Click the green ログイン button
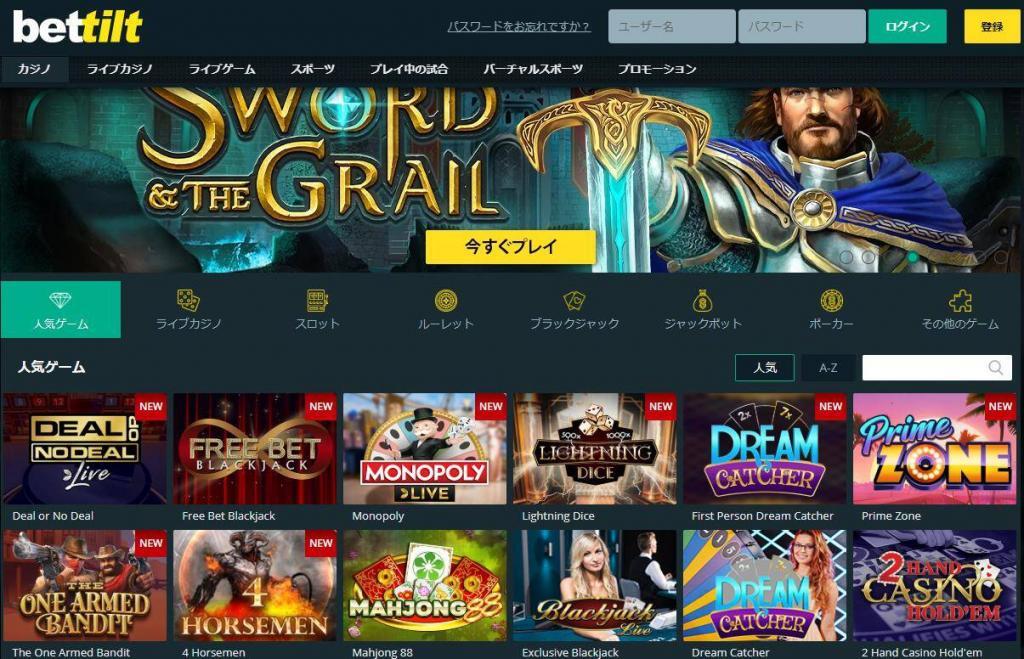The width and height of the screenshot is (1024, 659). pyautogui.click(x=907, y=26)
